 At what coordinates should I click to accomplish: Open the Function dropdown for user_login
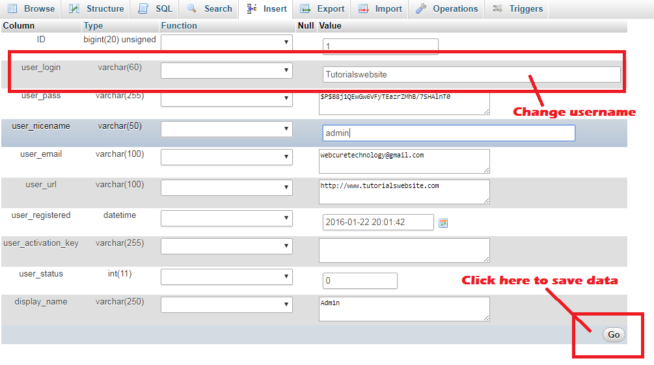point(226,70)
